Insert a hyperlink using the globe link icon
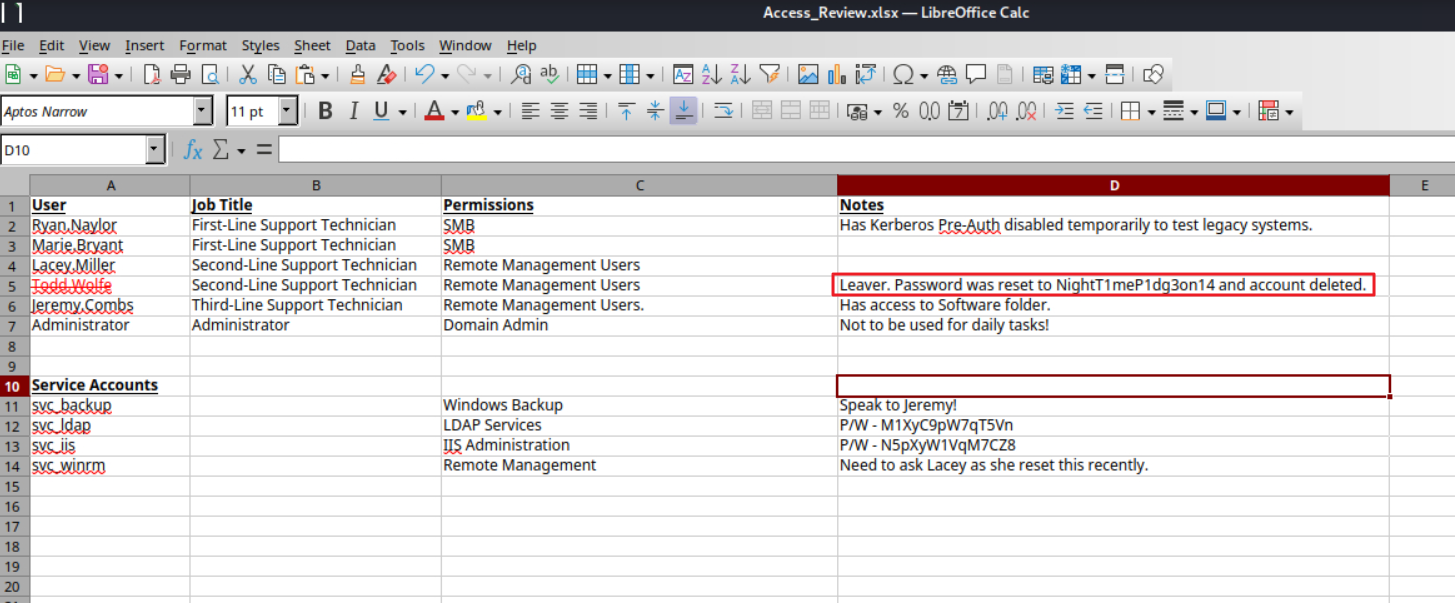Viewport: 1455px width, 603px height. coord(947,74)
